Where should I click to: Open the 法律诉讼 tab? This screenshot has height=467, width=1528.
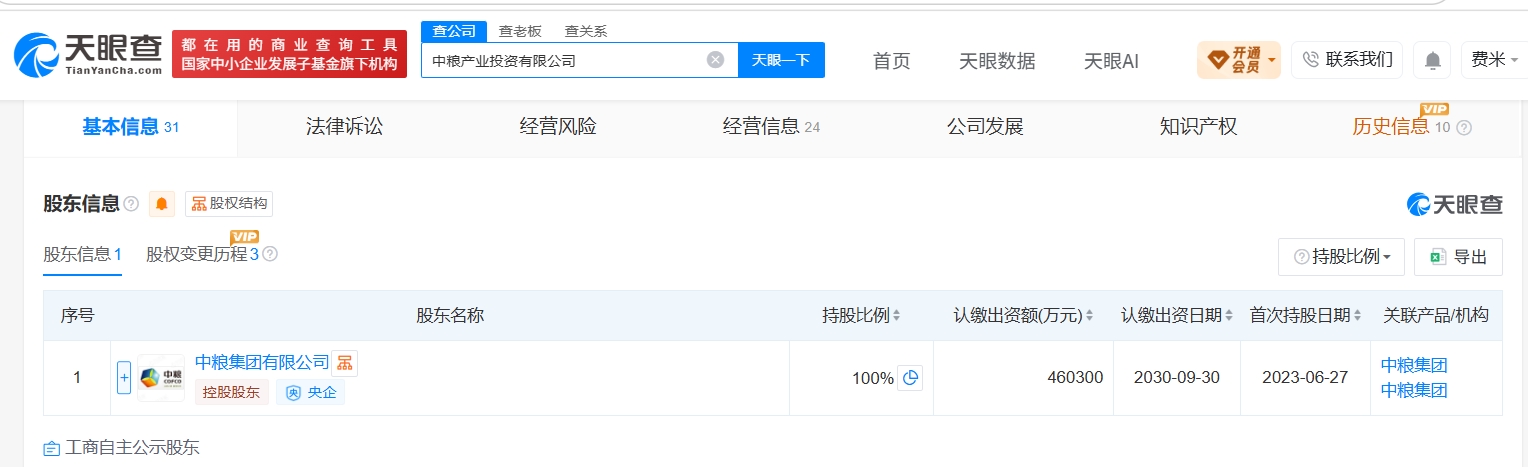coord(344,127)
